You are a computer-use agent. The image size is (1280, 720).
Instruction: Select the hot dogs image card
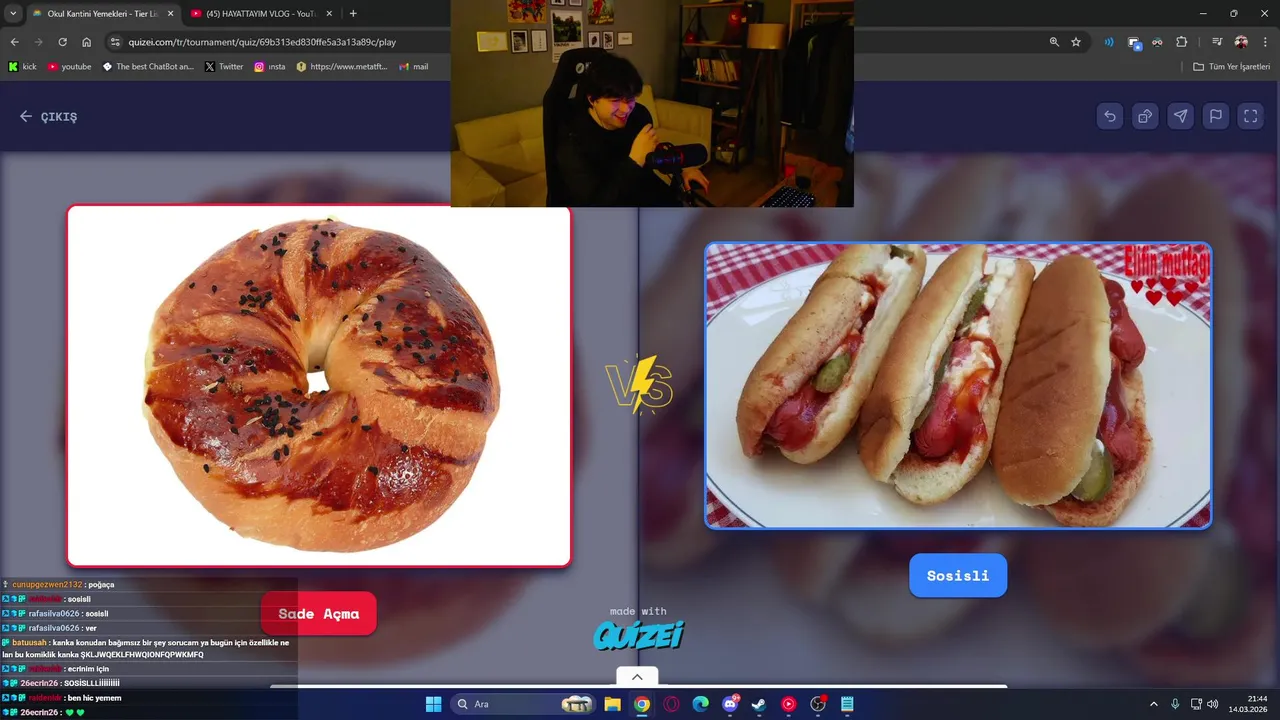(x=958, y=385)
